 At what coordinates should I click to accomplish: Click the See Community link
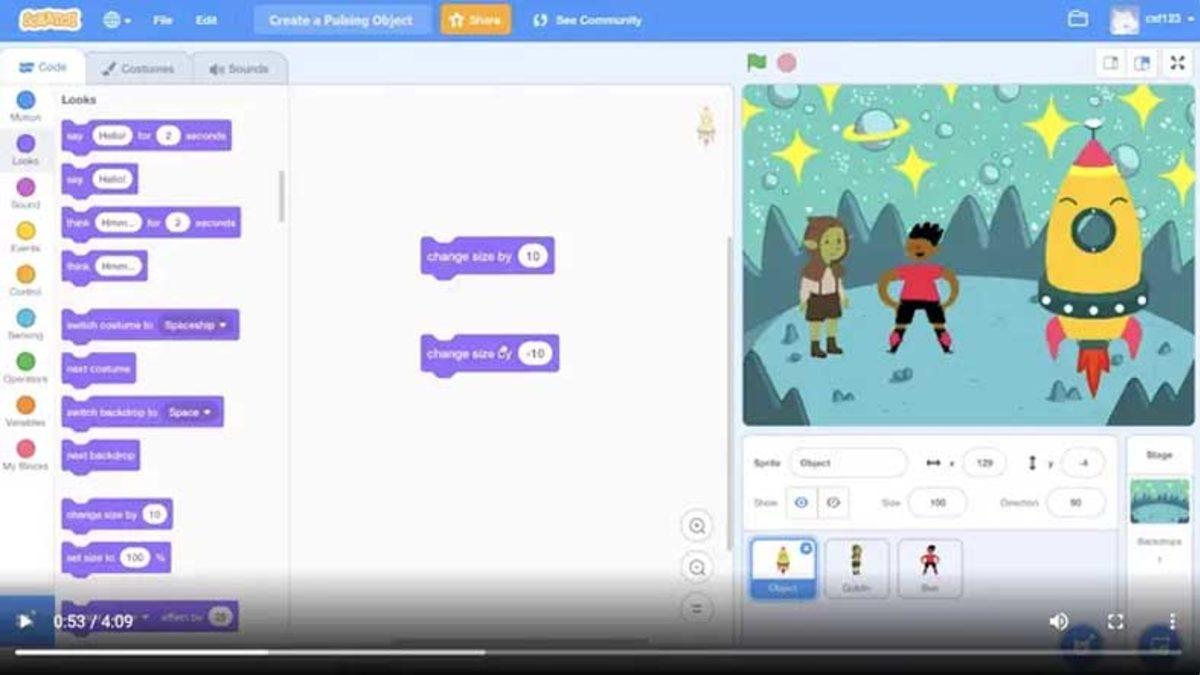click(x=587, y=20)
